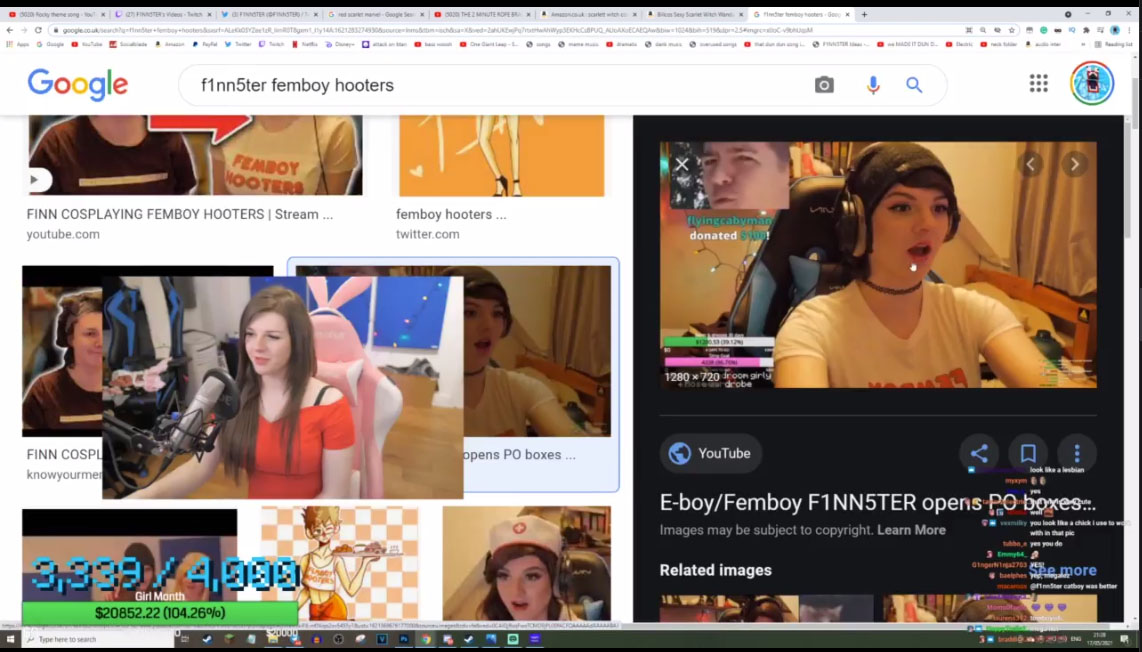Open the Windows Start menu
Image resolution: width=1142 pixels, height=652 pixels.
click(10, 639)
